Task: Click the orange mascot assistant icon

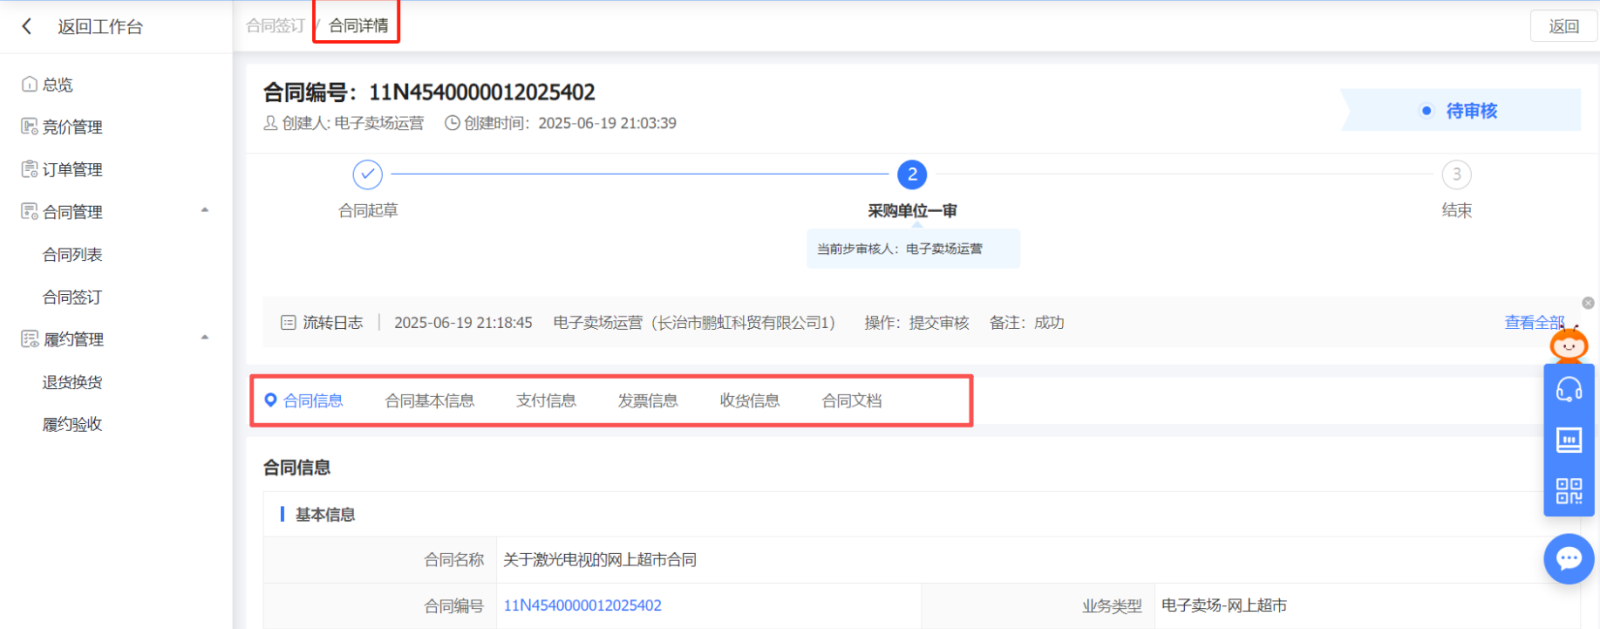Action: tap(1568, 345)
